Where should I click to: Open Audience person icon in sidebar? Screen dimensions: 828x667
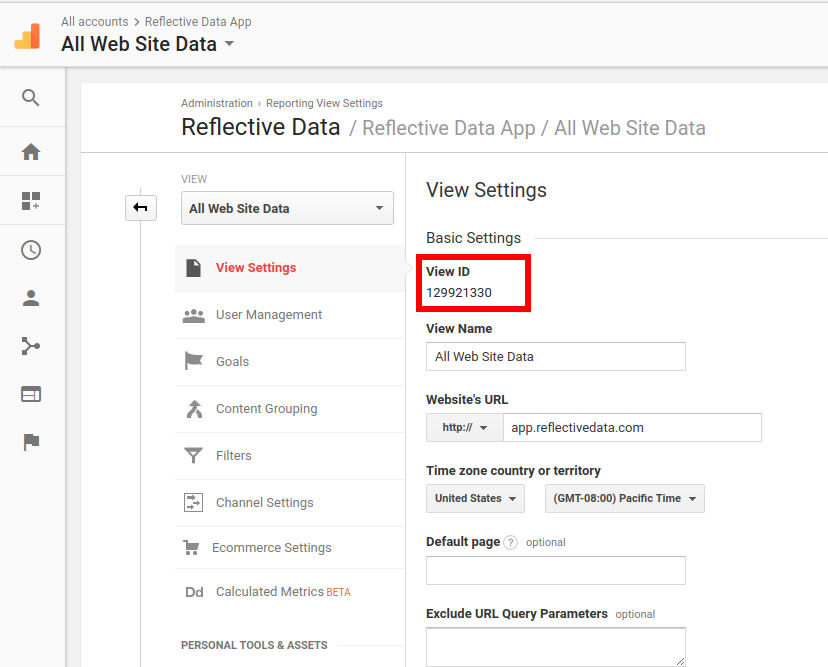click(x=31, y=298)
